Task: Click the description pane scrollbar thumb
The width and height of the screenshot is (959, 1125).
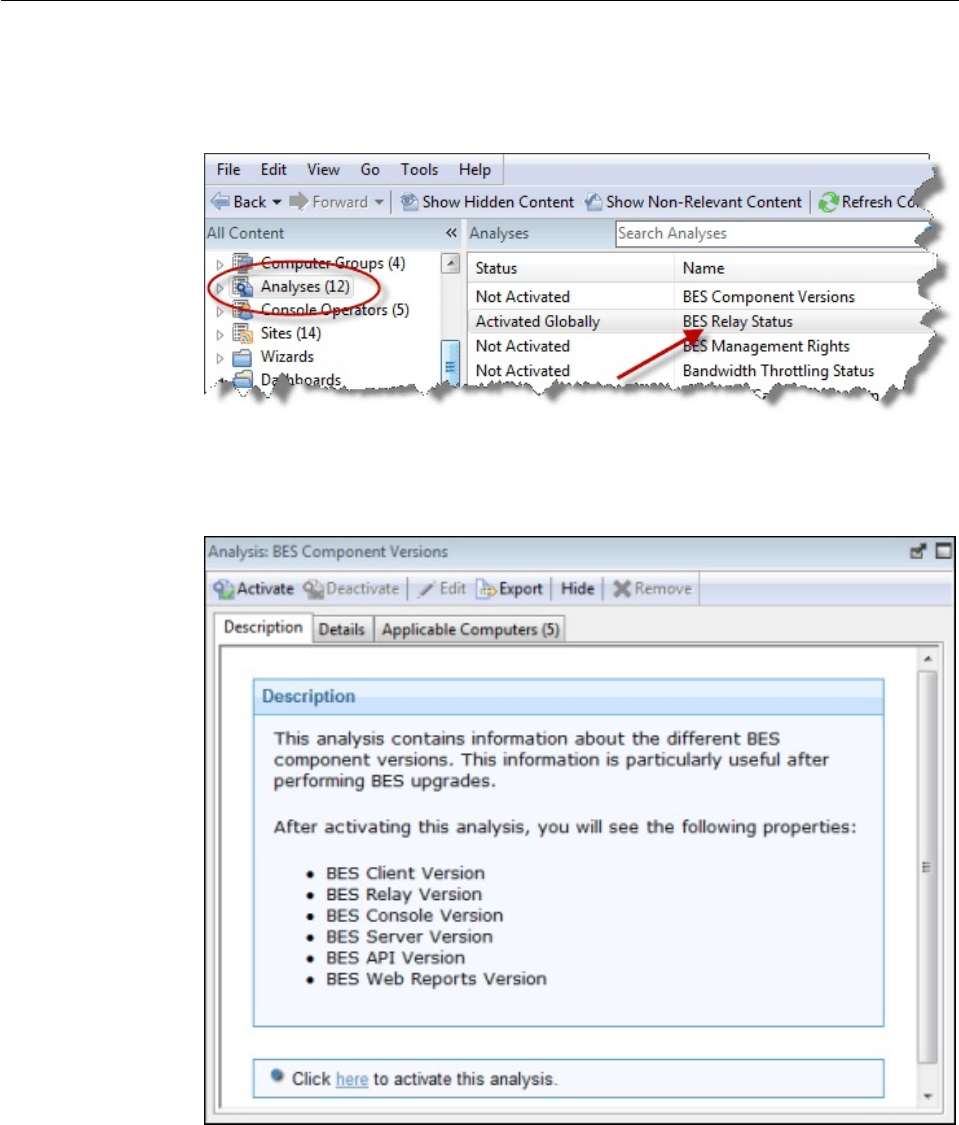Action: (927, 867)
